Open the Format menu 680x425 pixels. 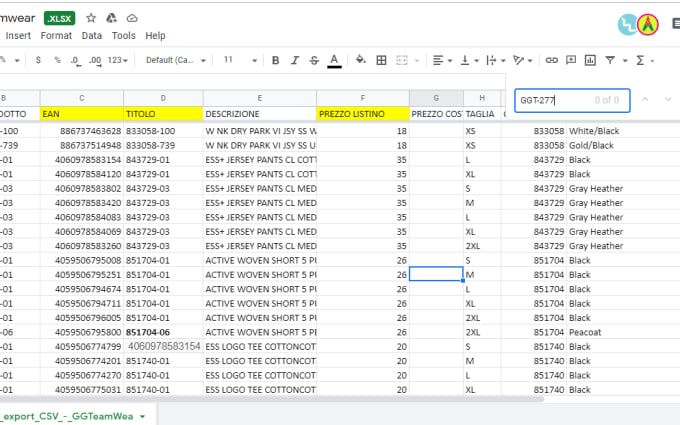(x=56, y=35)
